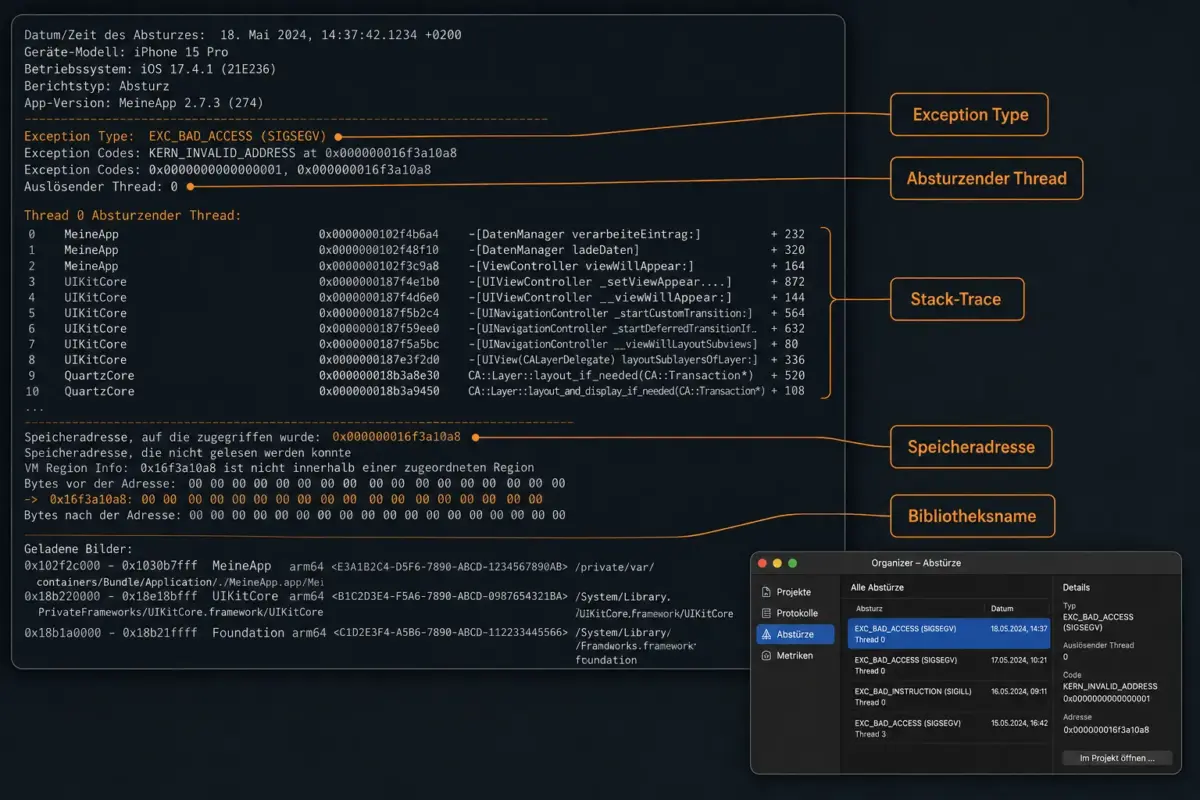This screenshot has width=1200, height=800.
Task: Click stack frame 5 _startCustomTransition
Action: point(416,313)
